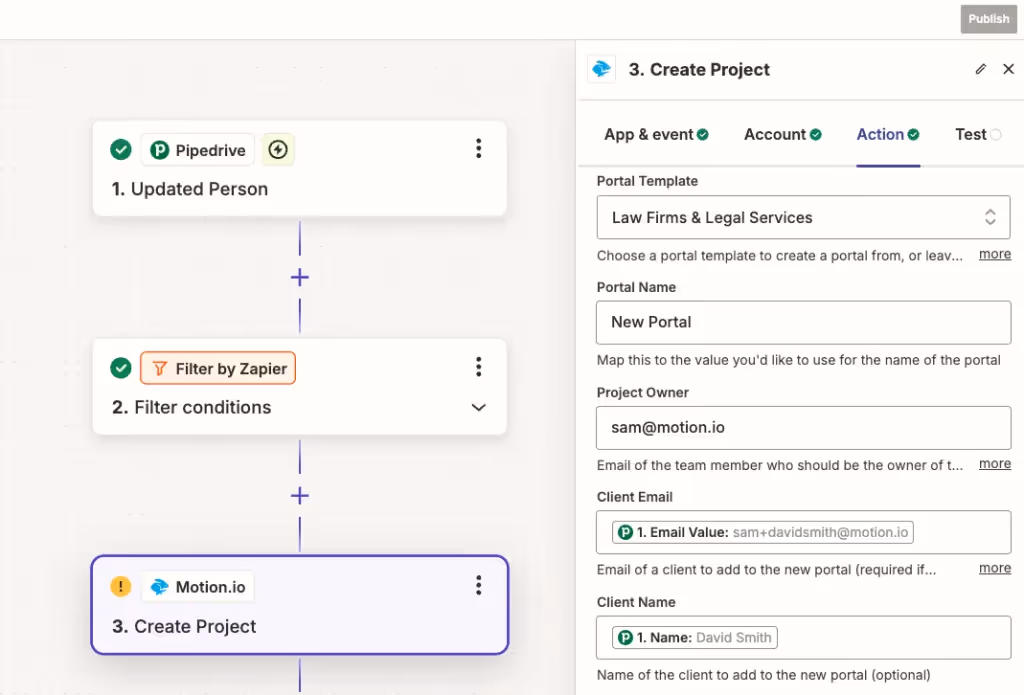Click the Project Owner field label
1024x695 pixels.
[643, 393]
